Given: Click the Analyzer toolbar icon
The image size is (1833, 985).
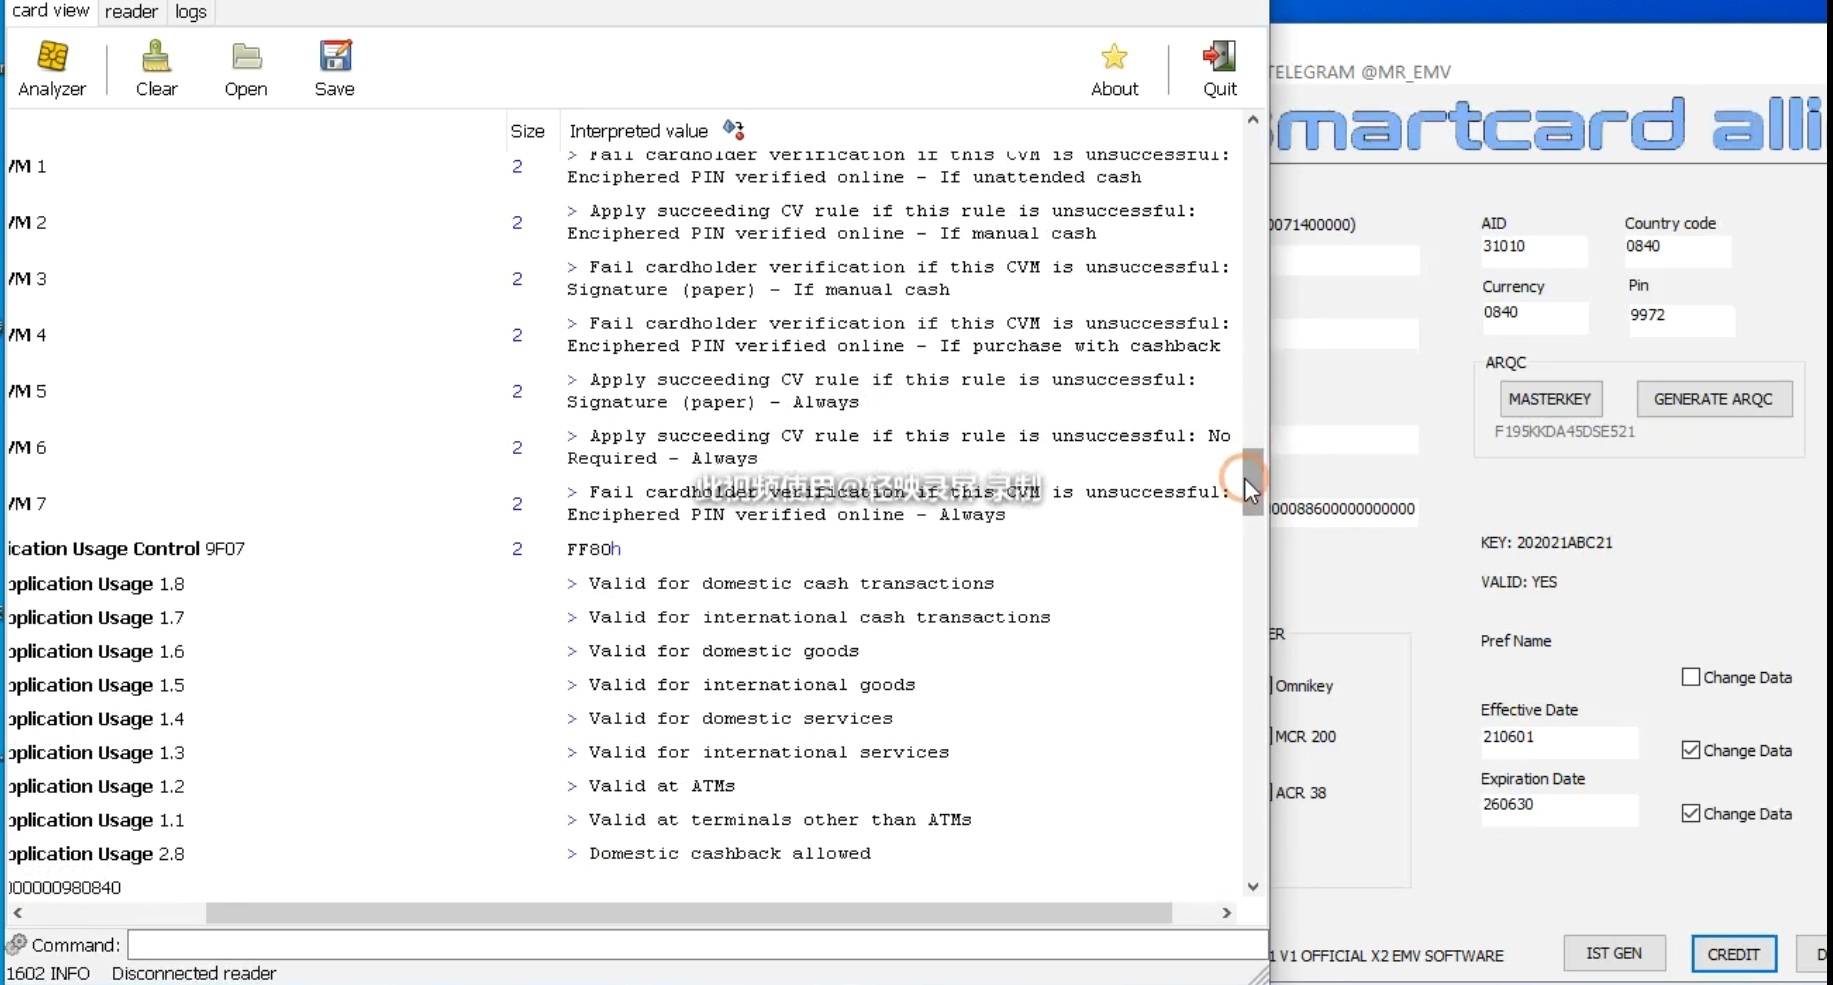Looking at the screenshot, I should pos(52,58).
